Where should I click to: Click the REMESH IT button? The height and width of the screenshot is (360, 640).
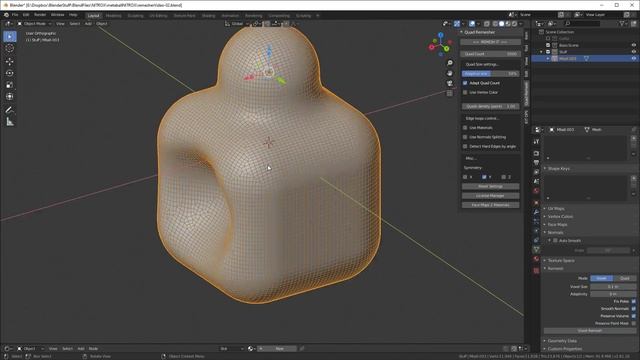click(490, 42)
